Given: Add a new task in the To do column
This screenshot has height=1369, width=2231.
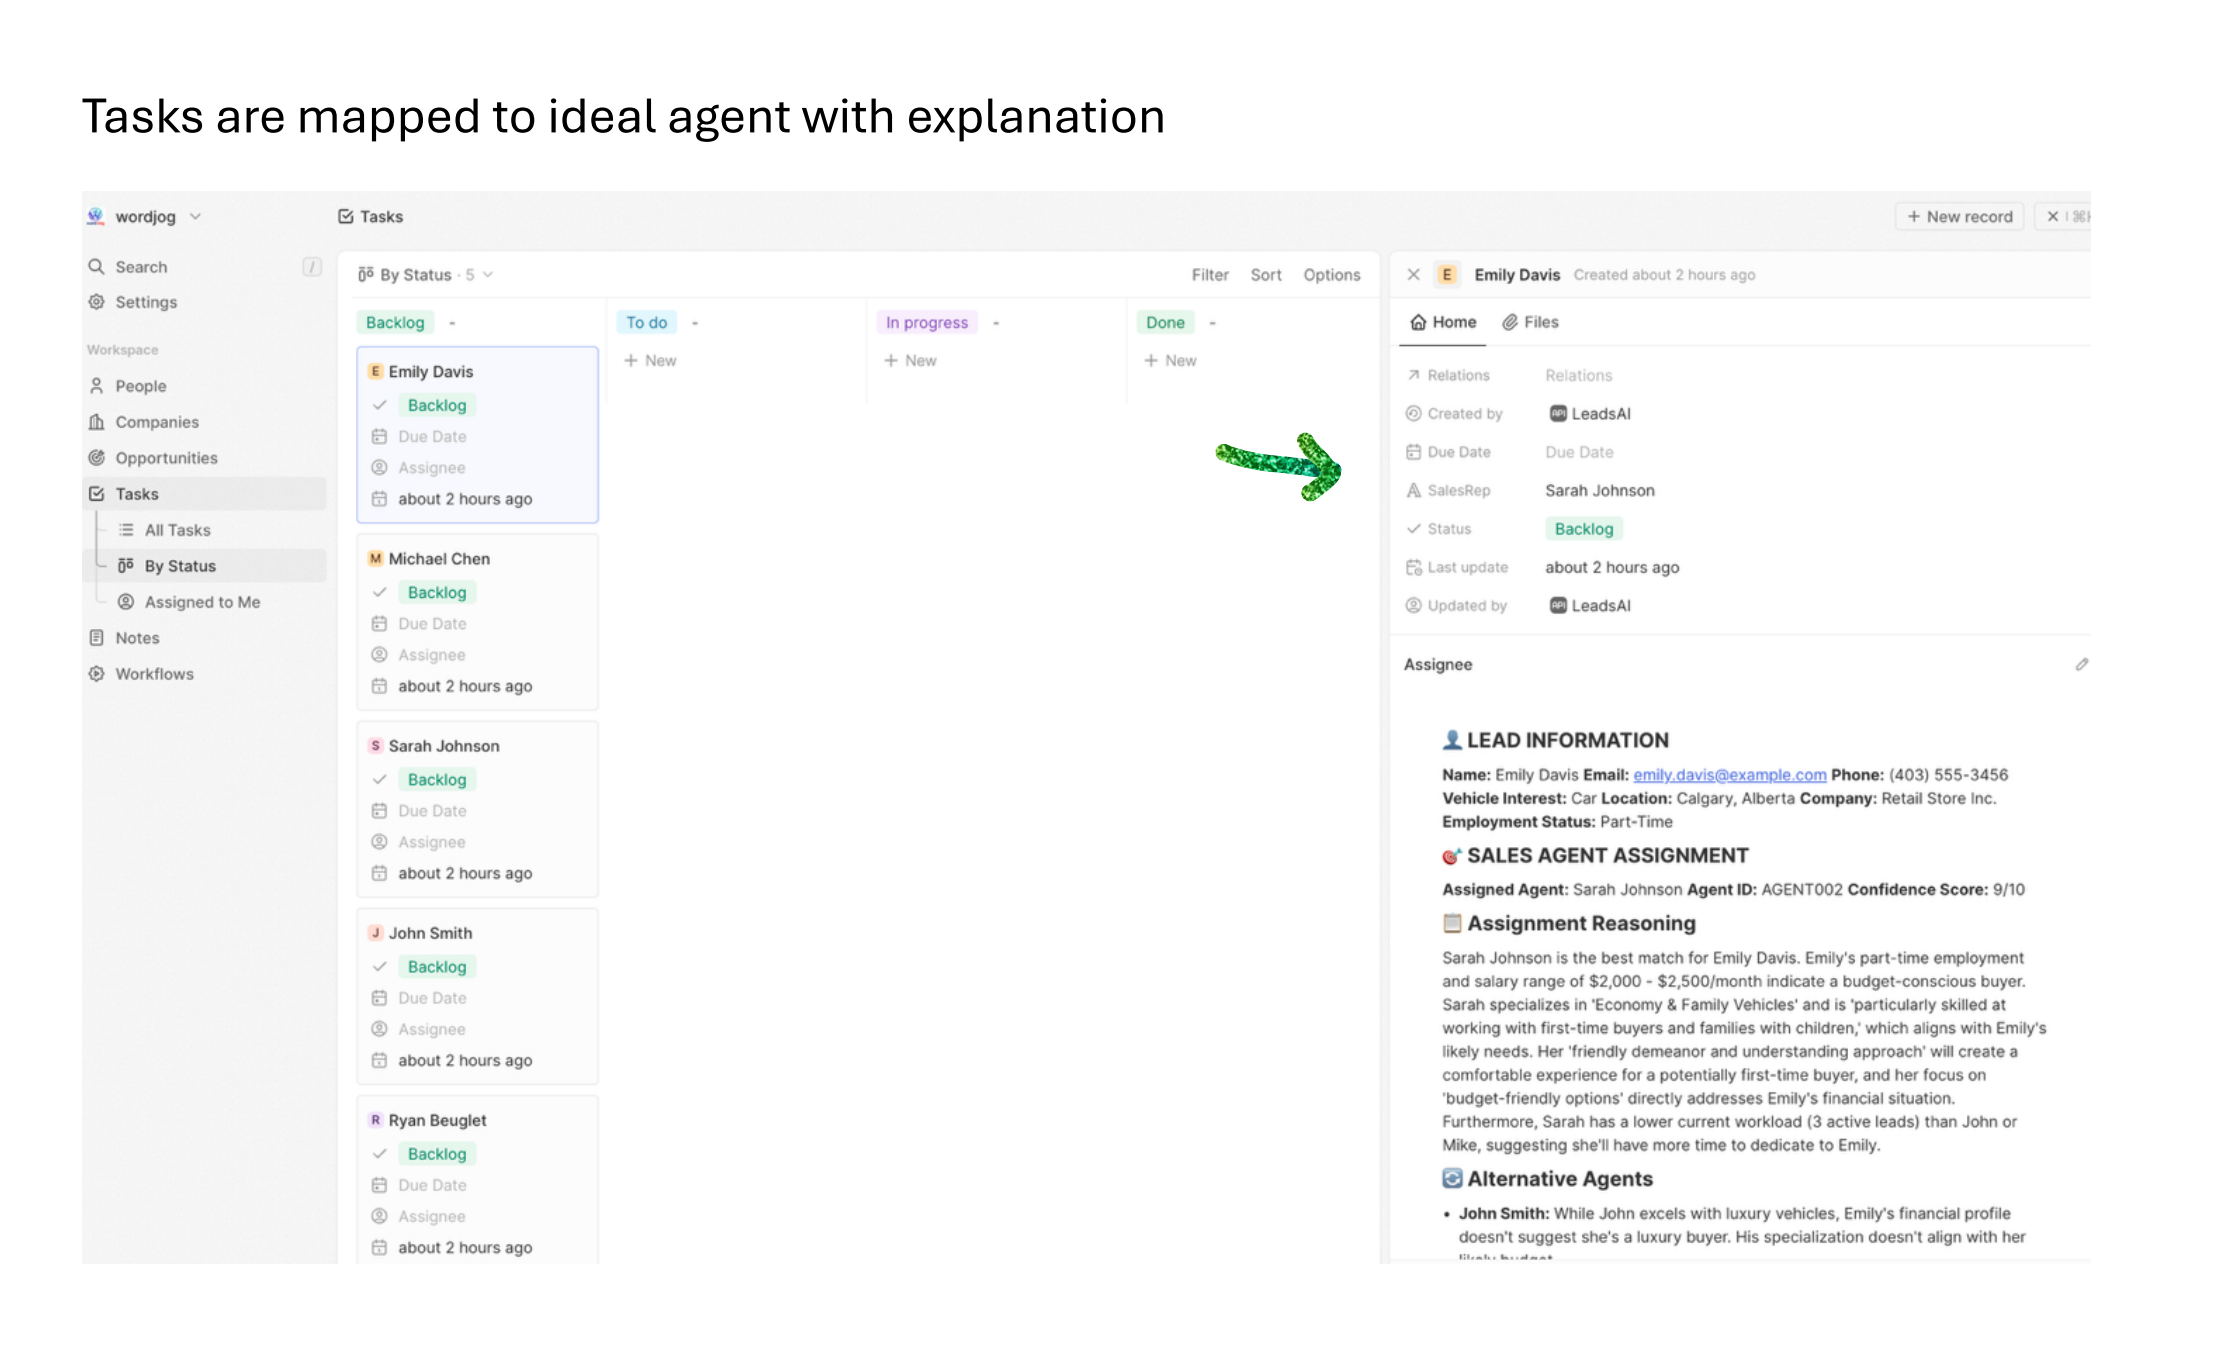Looking at the screenshot, I should click(x=650, y=360).
